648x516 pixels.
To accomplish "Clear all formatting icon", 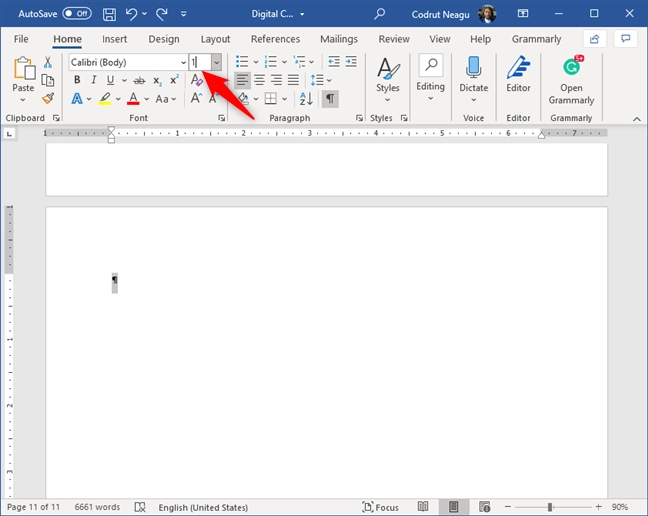I will pyautogui.click(x=196, y=80).
